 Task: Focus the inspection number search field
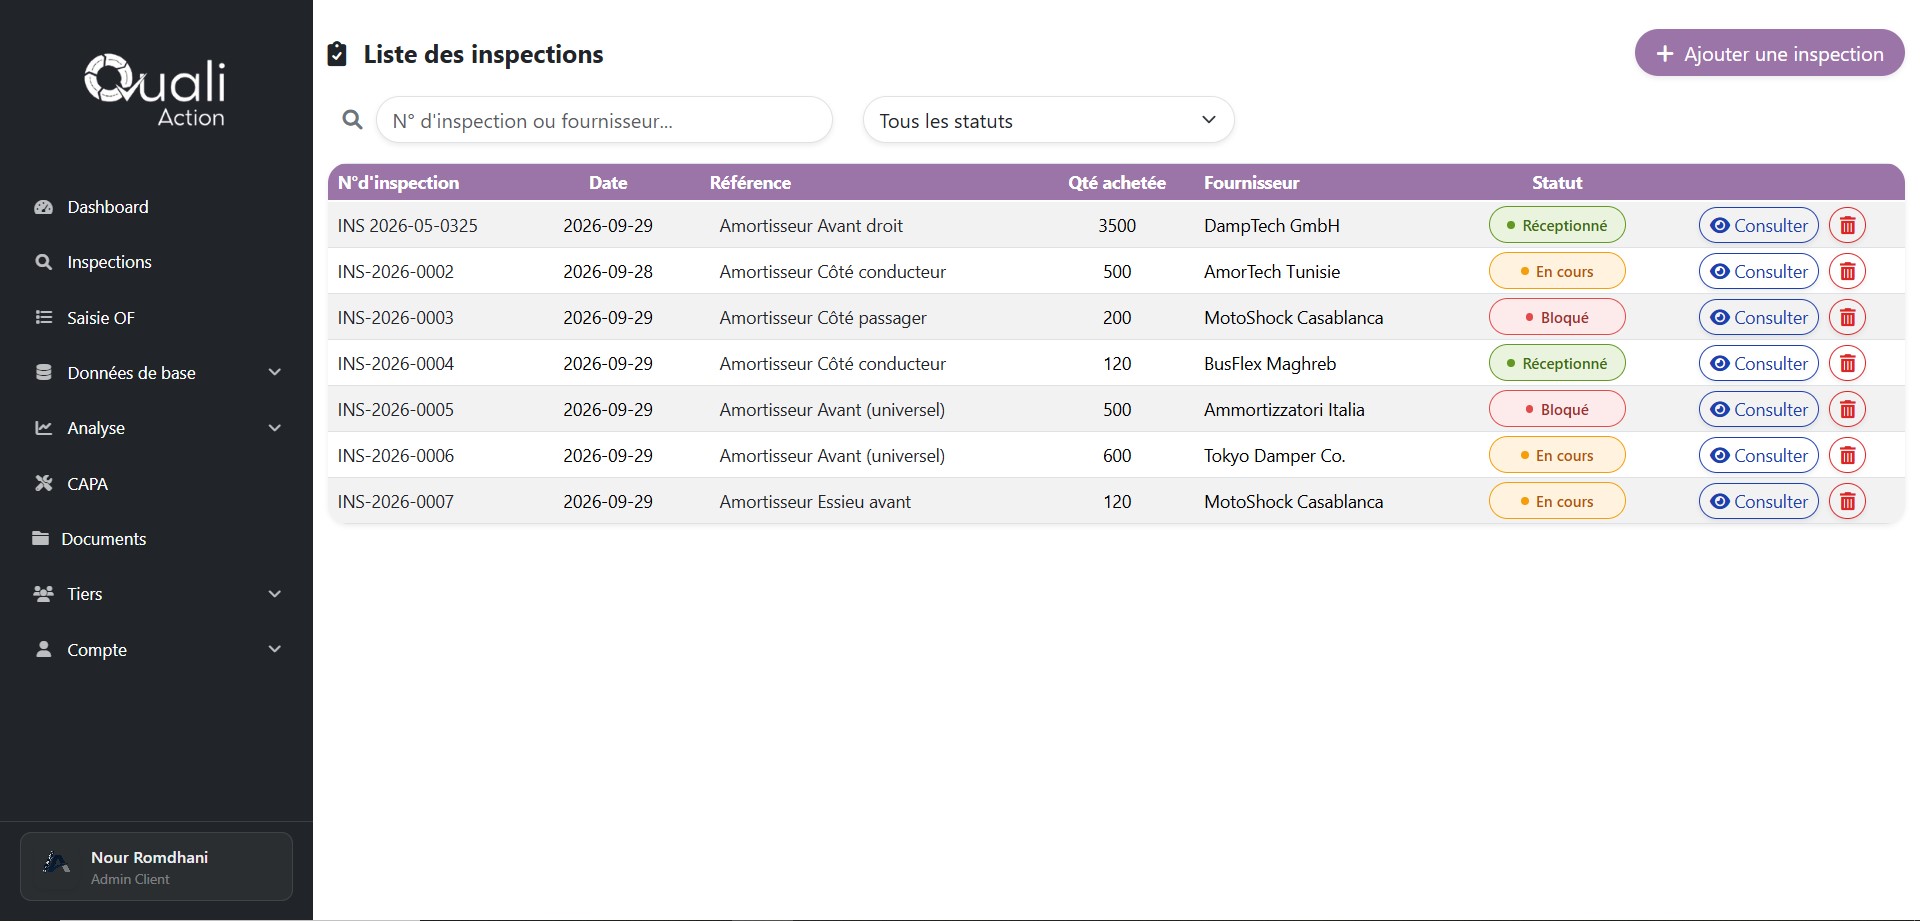coord(604,120)
